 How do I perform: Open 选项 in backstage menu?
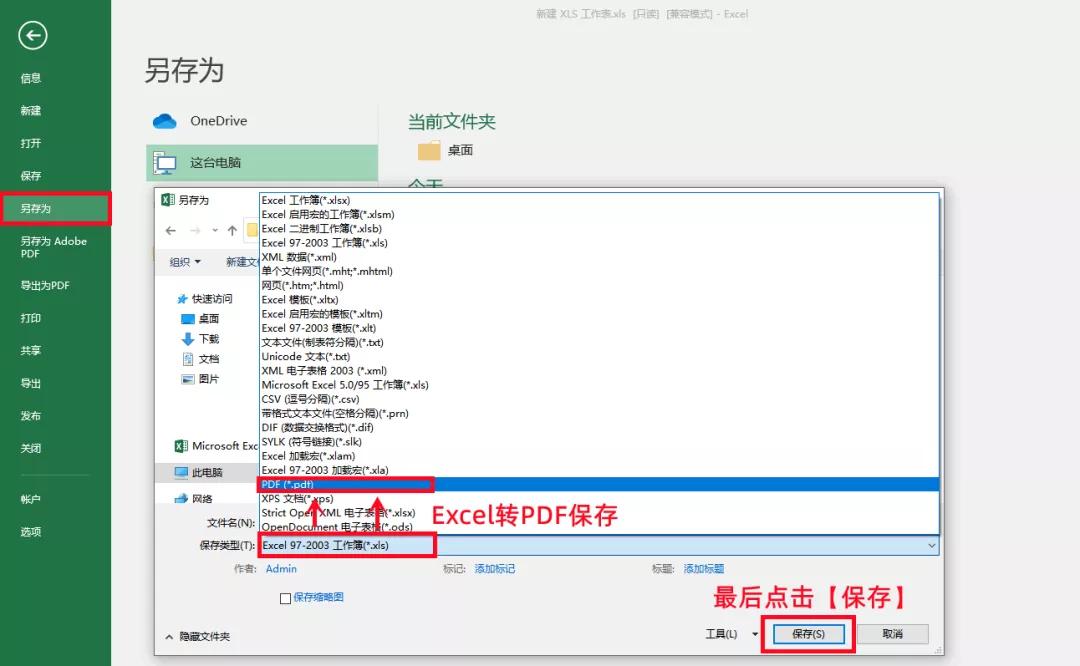point(30,532)
